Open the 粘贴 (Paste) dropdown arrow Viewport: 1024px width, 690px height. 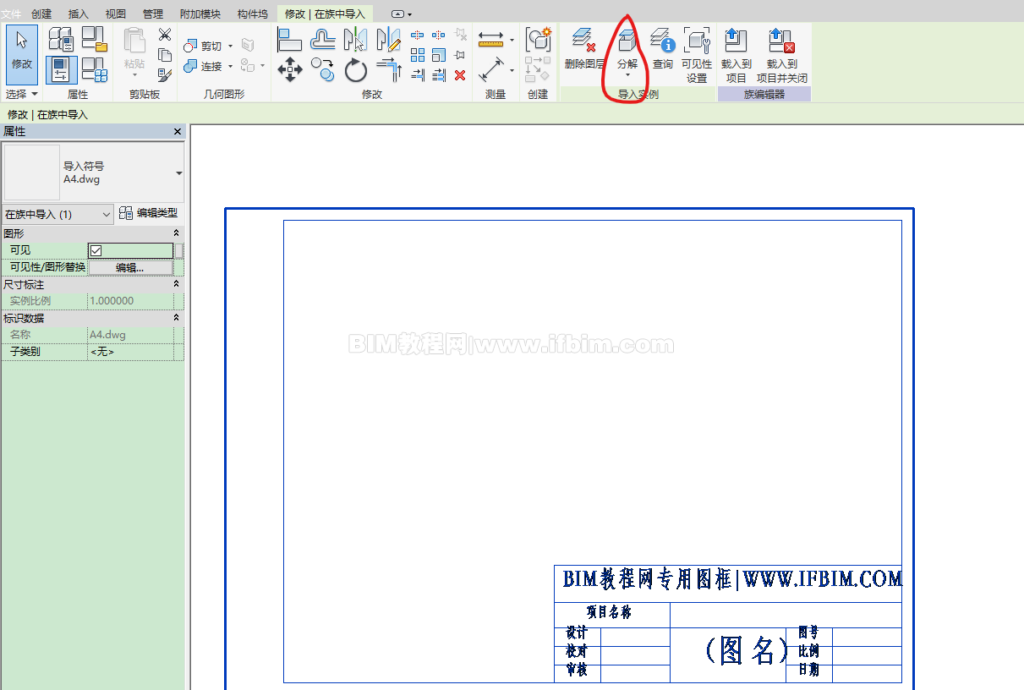click(135, 75)
